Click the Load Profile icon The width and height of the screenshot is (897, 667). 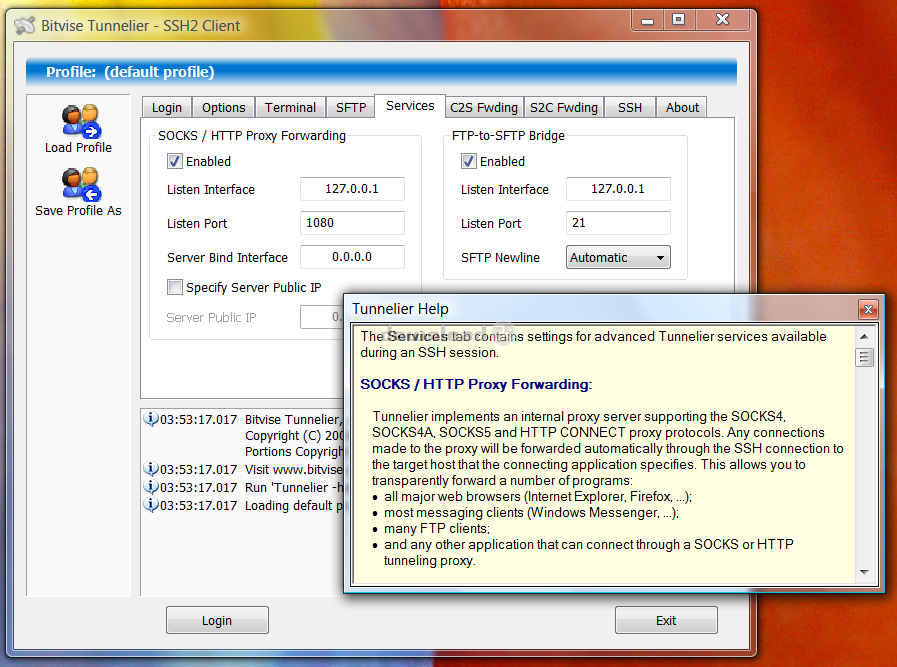coord(81,121)
